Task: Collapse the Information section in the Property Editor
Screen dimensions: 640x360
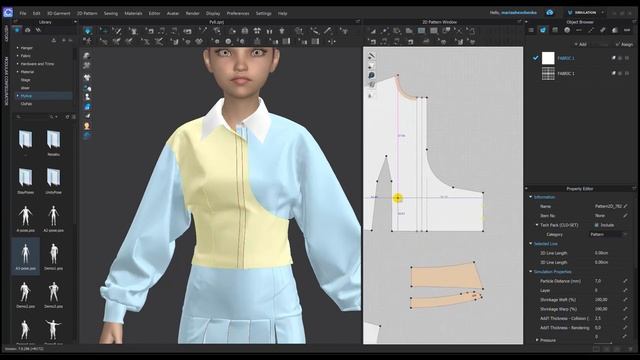Action: (531, 197)
